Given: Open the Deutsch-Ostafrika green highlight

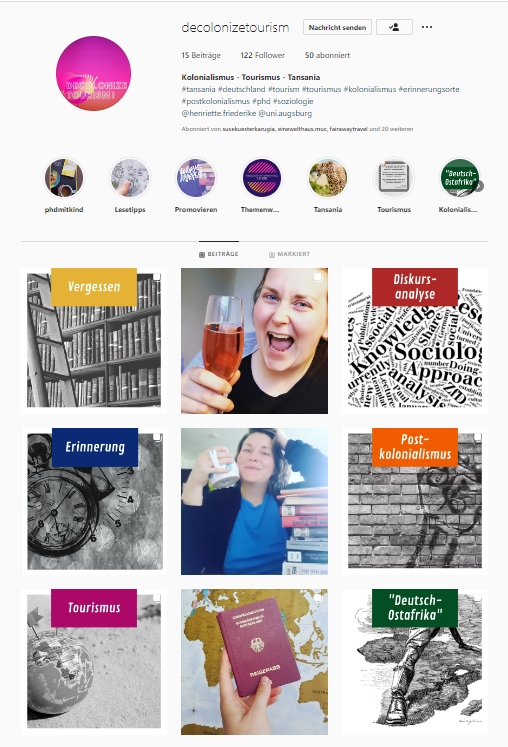Looking at the screenshot, I should coord(459,178).
